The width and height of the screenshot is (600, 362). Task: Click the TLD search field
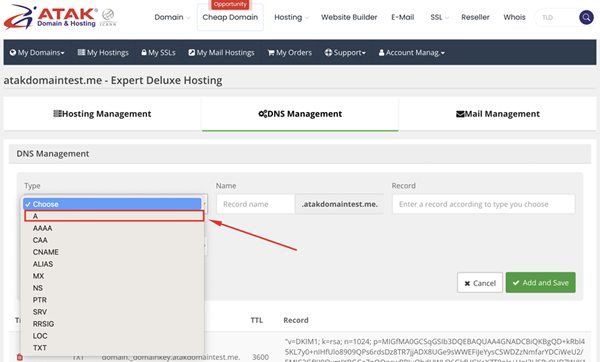pos(557,17)
